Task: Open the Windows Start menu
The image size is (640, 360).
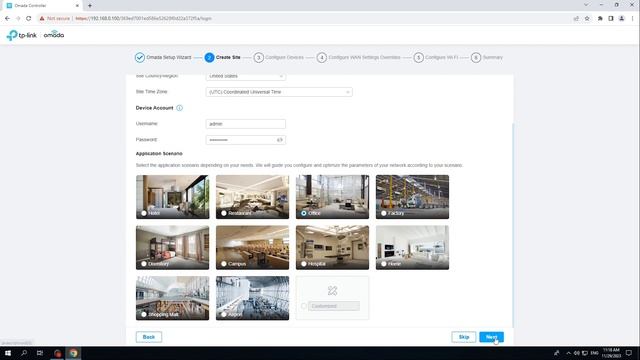Action: (8, 353)
